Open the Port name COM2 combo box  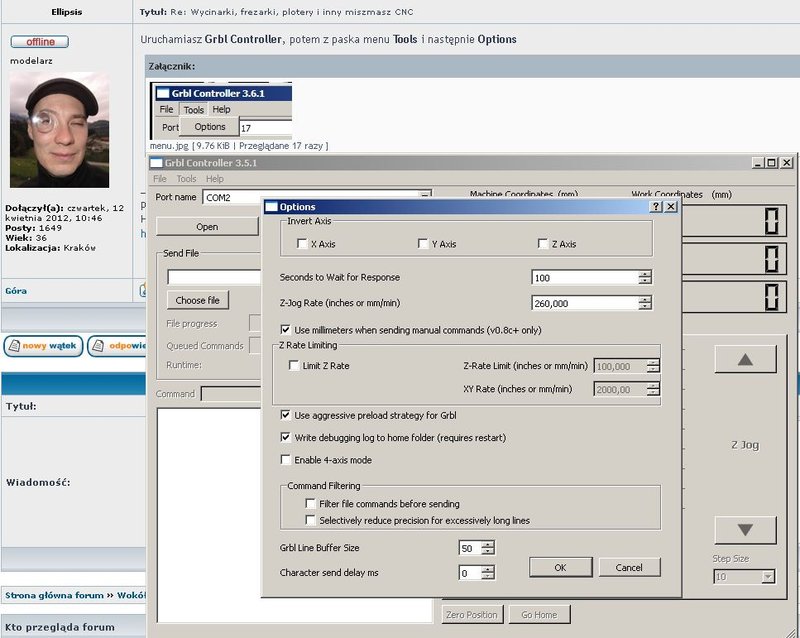tap(317, 197)
